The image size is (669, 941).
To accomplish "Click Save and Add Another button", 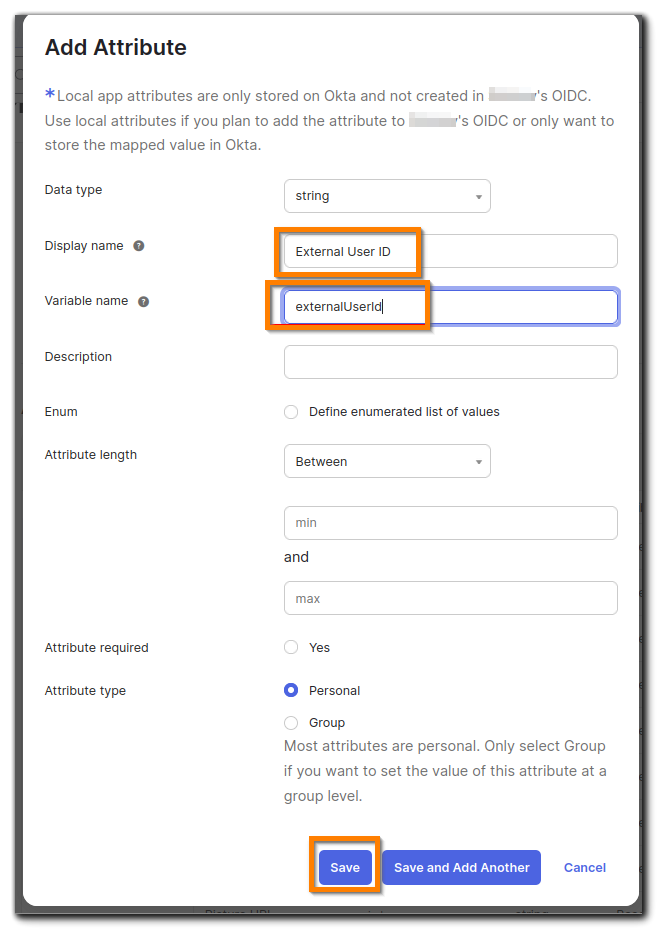I will (461, 868).
